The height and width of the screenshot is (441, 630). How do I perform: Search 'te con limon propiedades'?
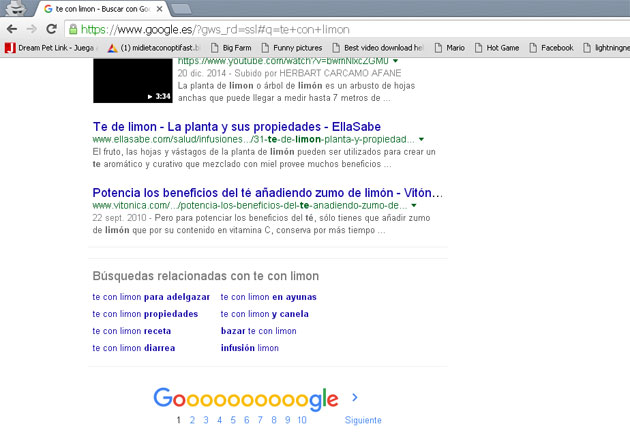click(x=145, y=314)
